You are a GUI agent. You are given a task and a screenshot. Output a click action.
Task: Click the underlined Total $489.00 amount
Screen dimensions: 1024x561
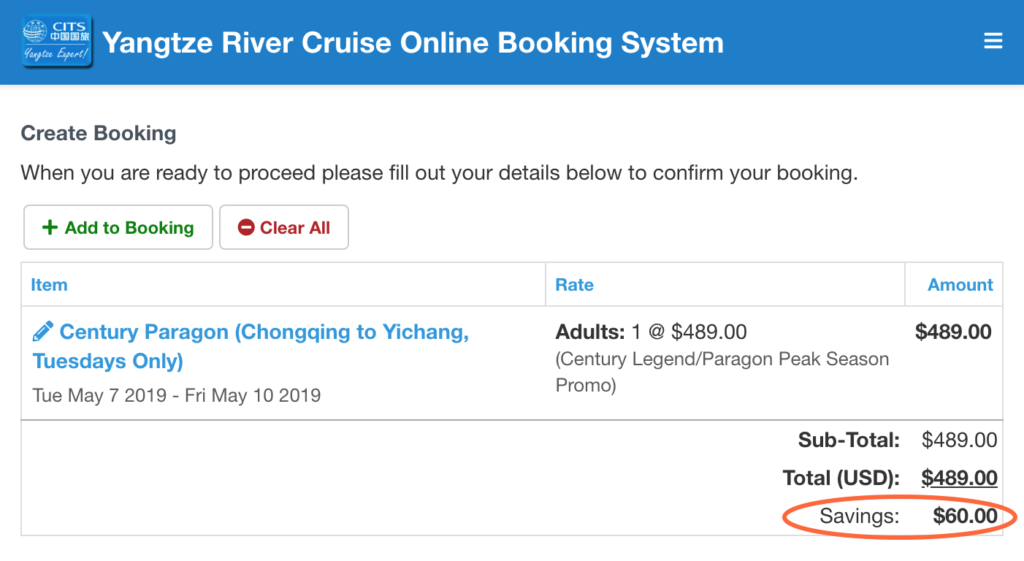tap(959, 478)
